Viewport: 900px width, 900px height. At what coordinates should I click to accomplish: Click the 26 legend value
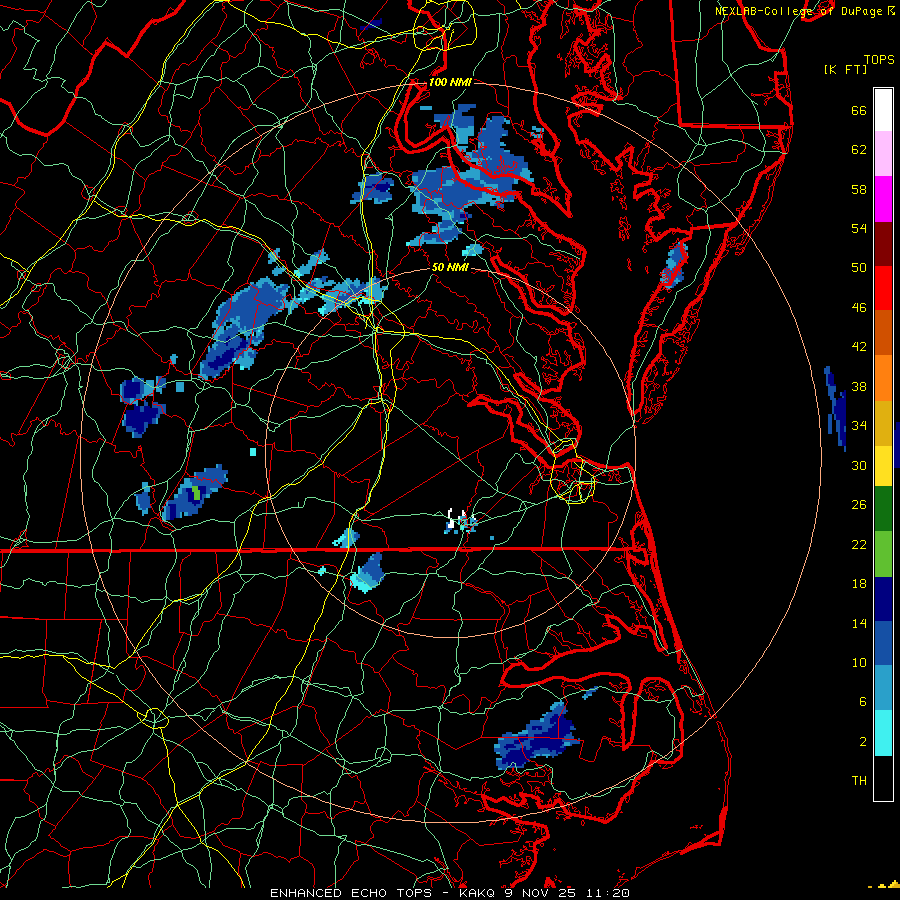(x=859, y=505)
